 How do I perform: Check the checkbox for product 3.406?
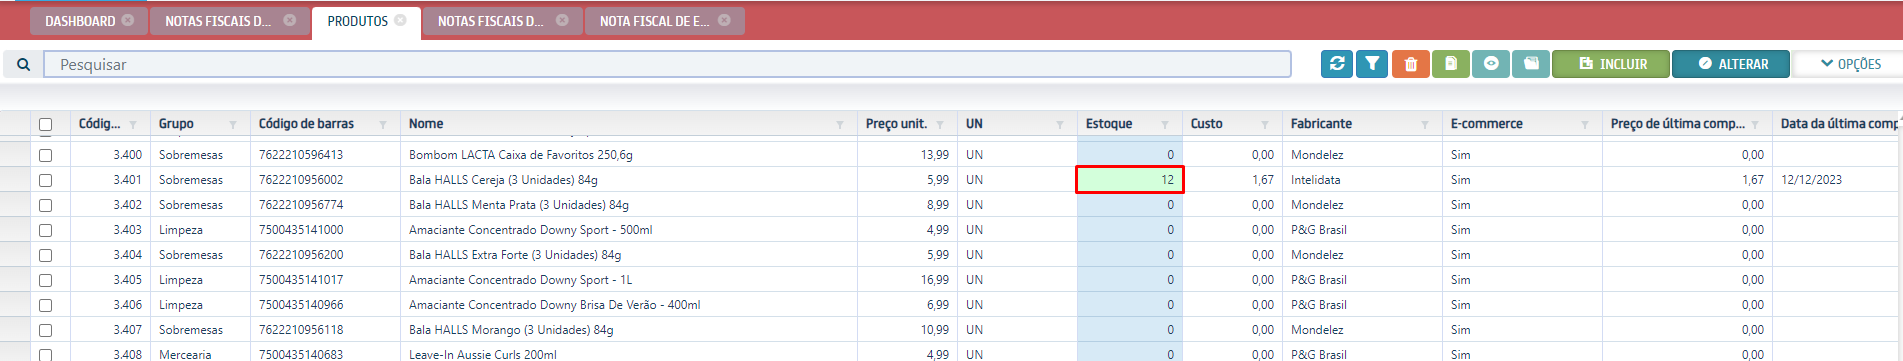45,305
